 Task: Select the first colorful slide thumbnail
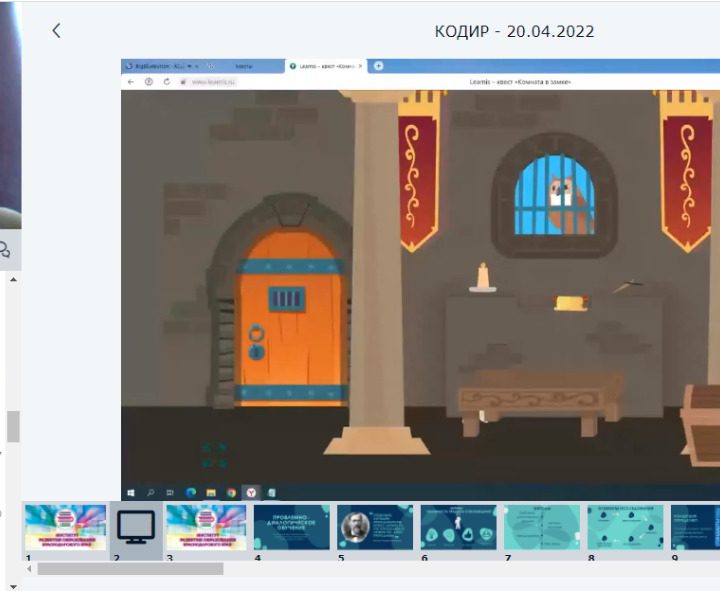[65, 527]
